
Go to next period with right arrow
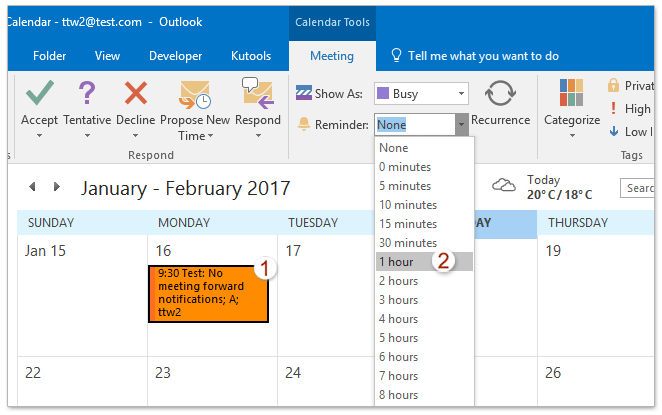pos(57,186)
